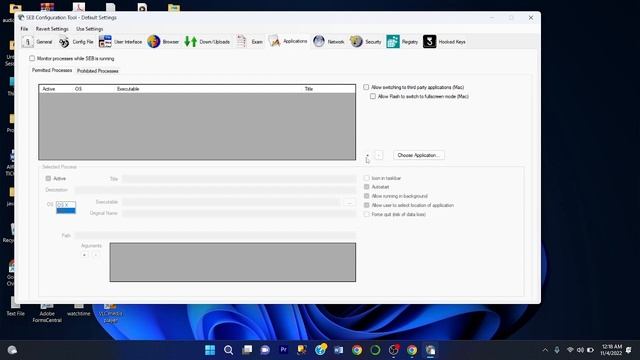640x360 pixels.
Task: Remove a permitted process with the minus button
Action: point(379,155)
